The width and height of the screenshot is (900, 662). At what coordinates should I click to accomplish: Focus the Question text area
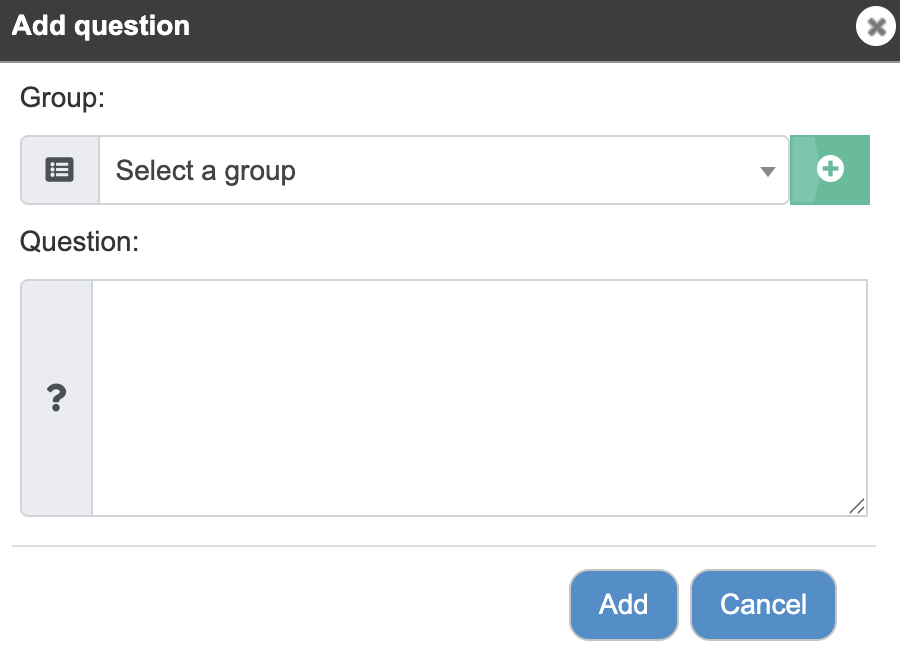click(x=479, y=398)
